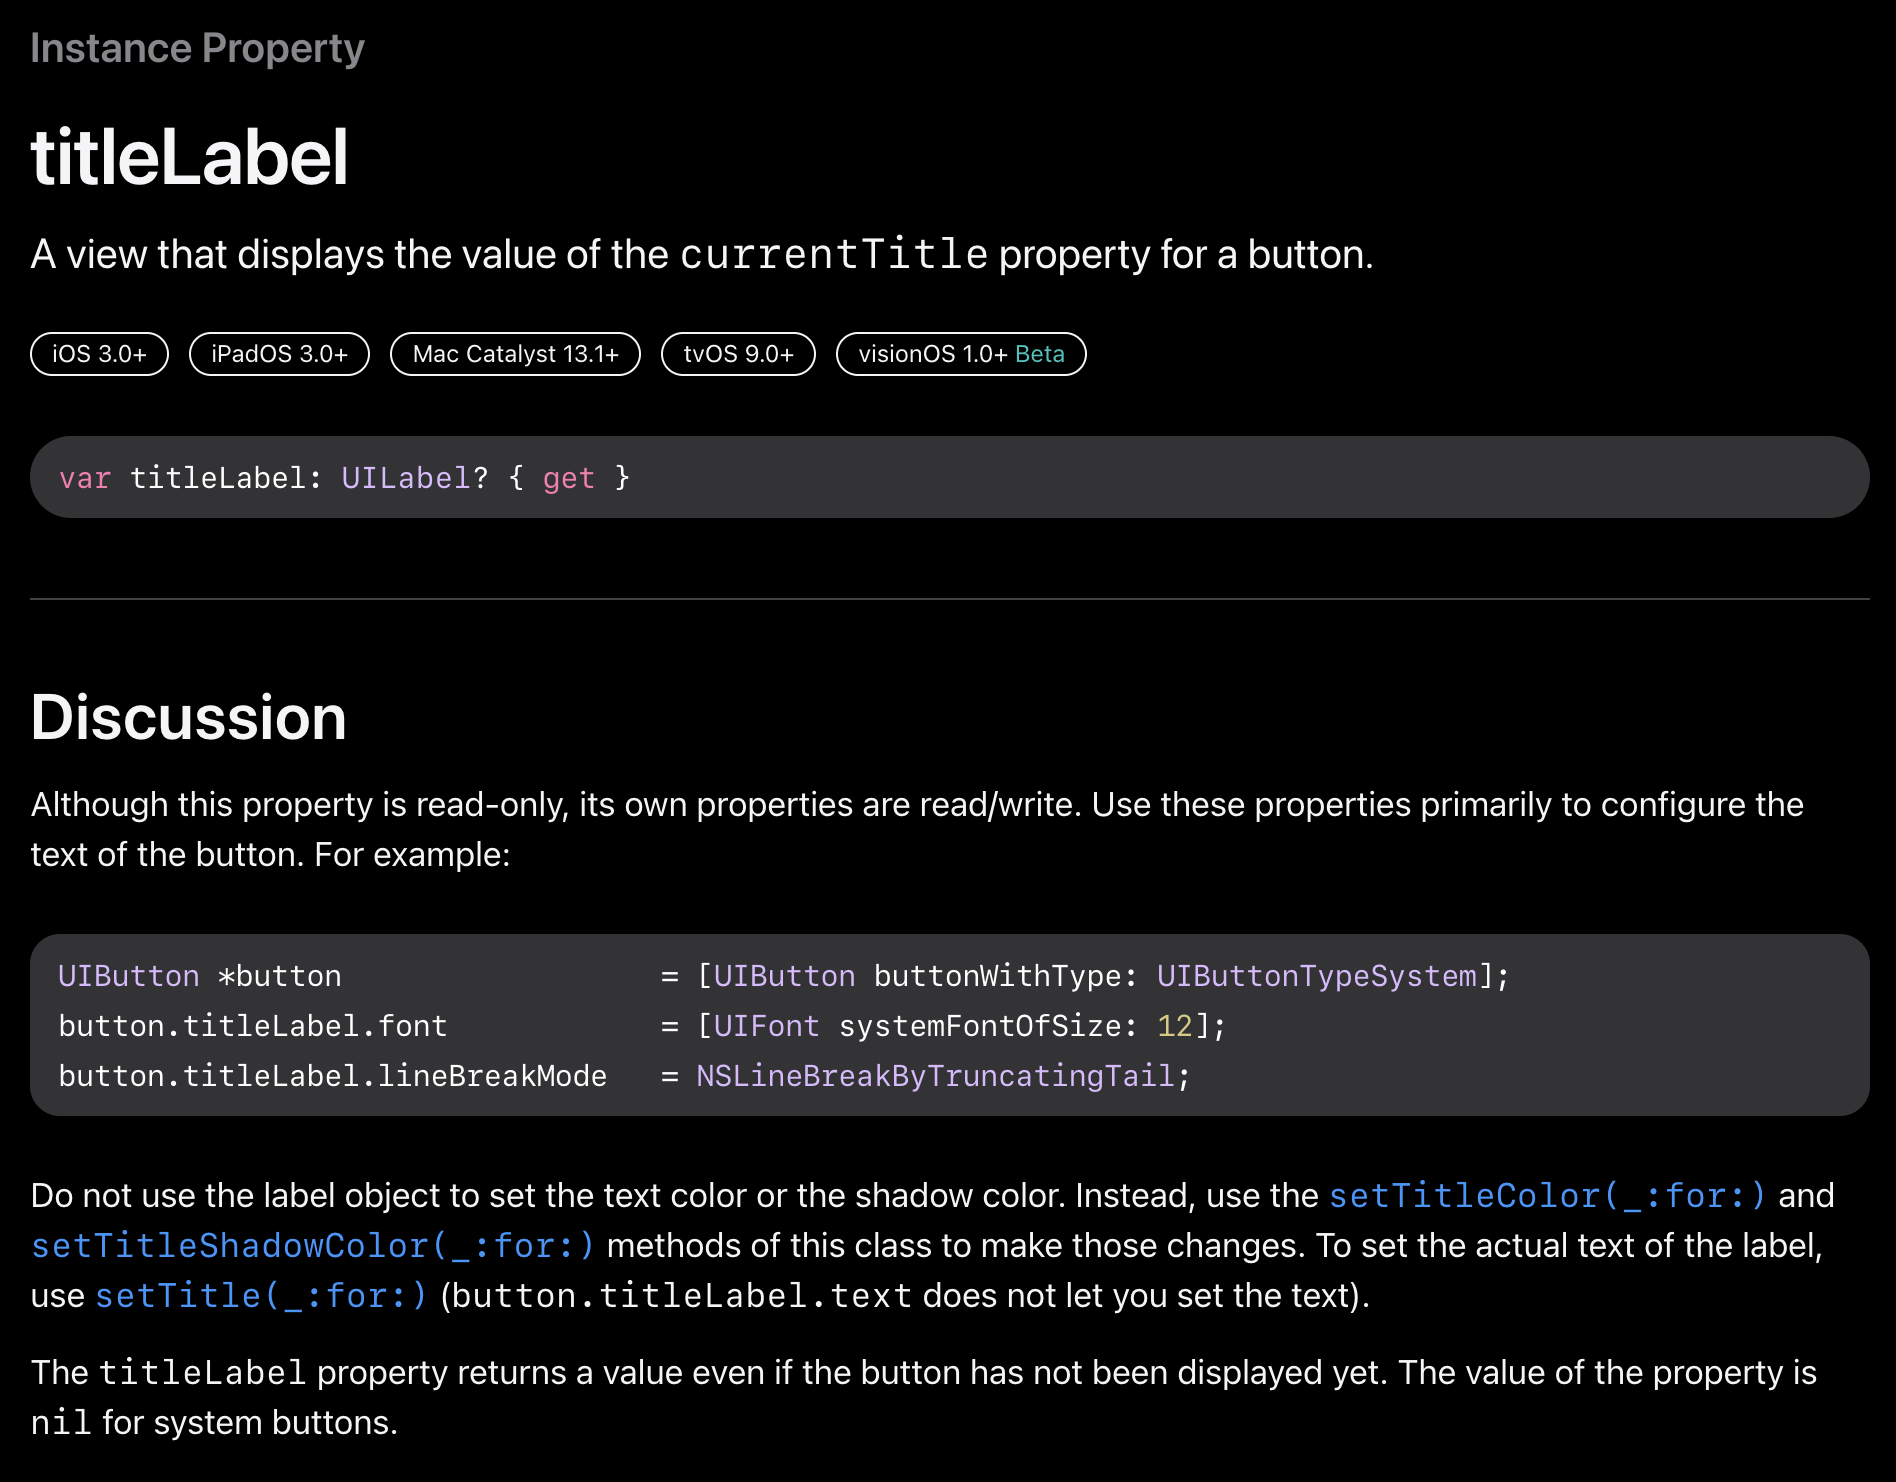Click NSLineBreakByTruncatingTail in the code example
Image resolution: width=1896 pixels, height=1482 pixels.
click(x=935, y=1076)
